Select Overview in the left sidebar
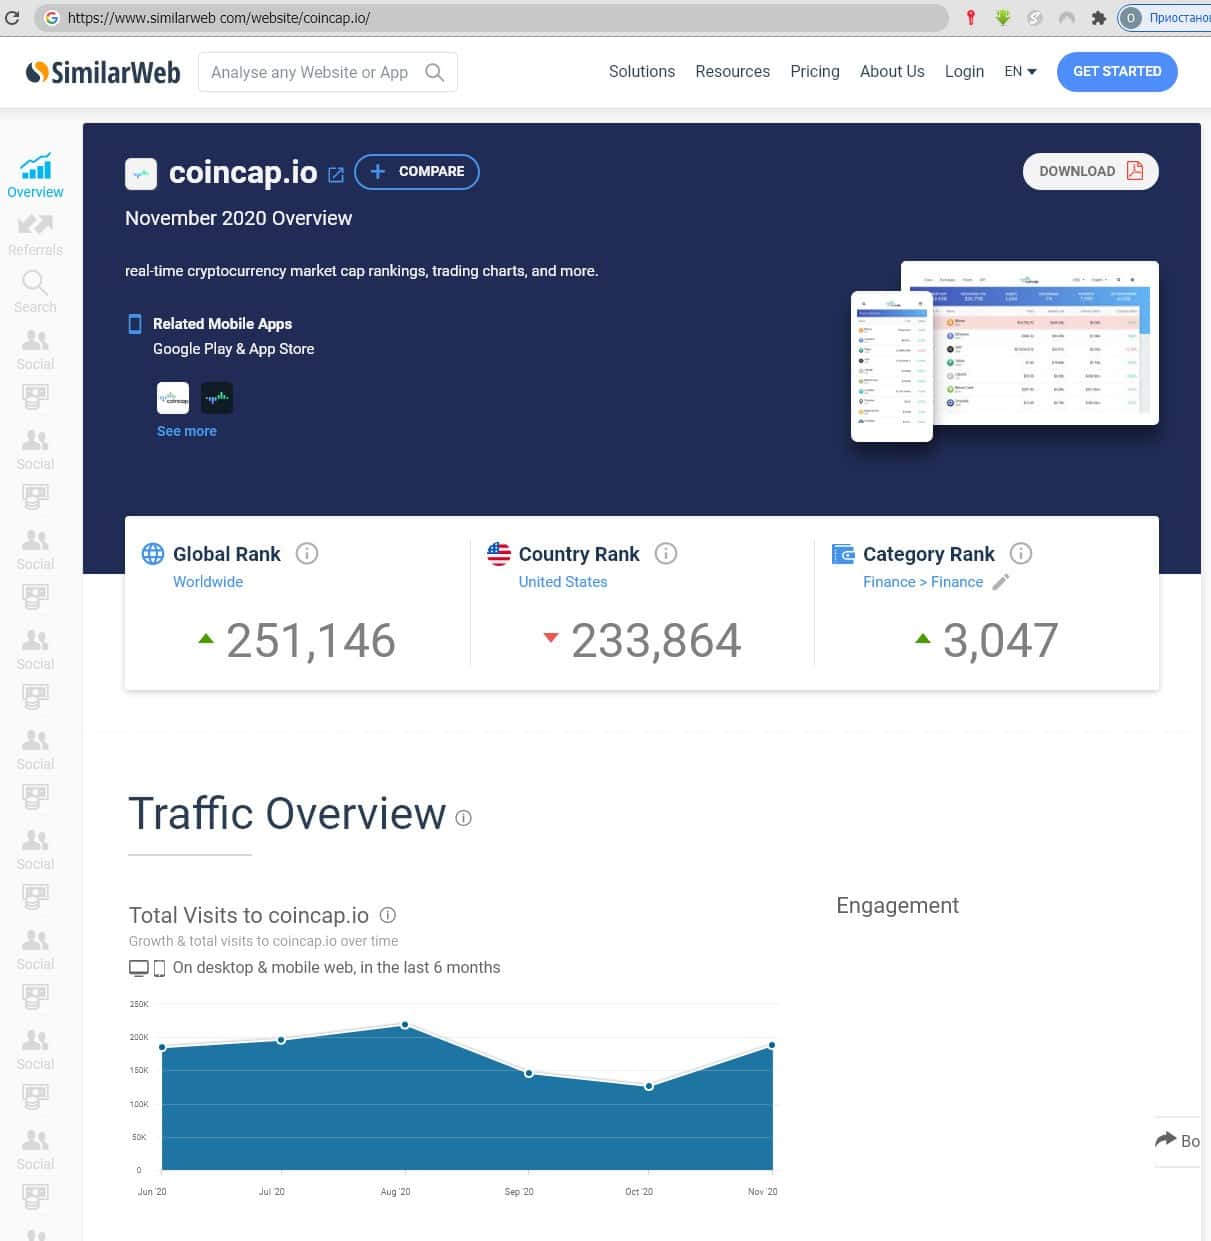The width and height of the screenshot is (1211, 1241). pos(35,177)
